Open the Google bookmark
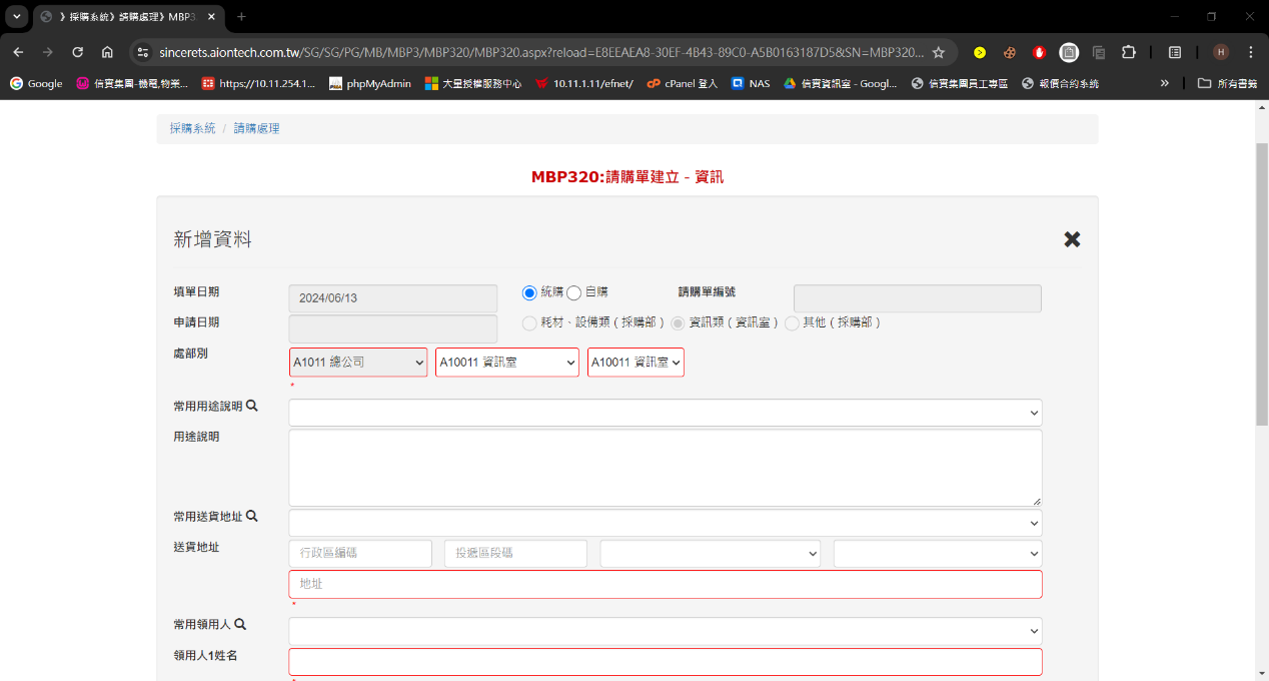1269x681 pixels. pyautogui.click(x=36, y=83)
